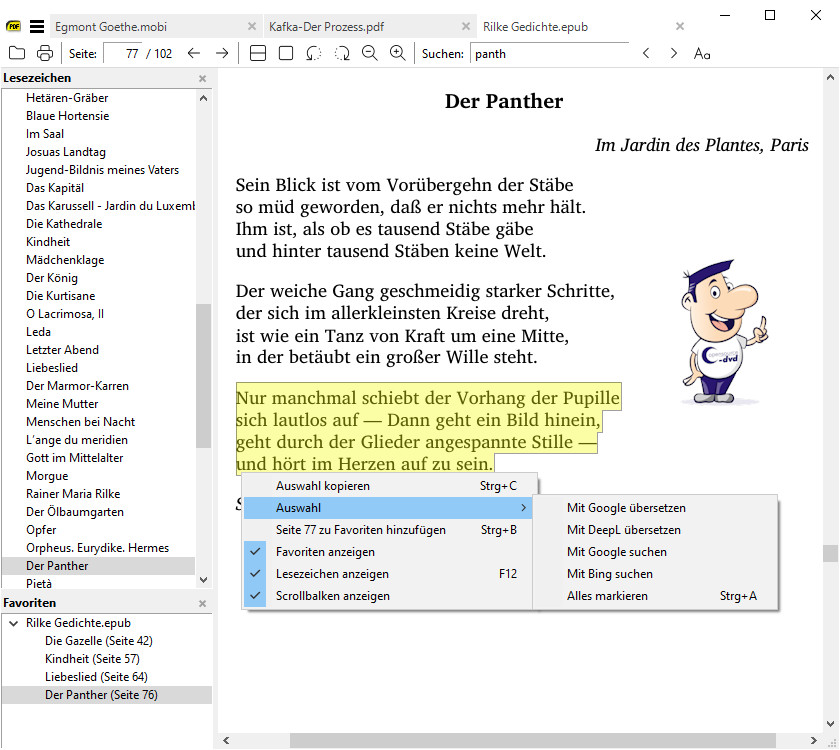Collapse the Rilke Gedichte.epub favorites node
840x750 pixels.
point(13,623)
